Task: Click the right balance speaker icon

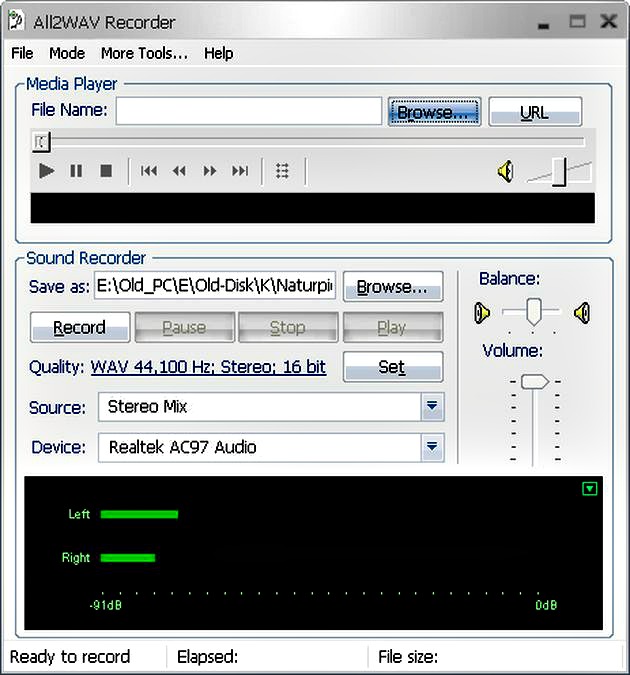Action: click(582, 313)
